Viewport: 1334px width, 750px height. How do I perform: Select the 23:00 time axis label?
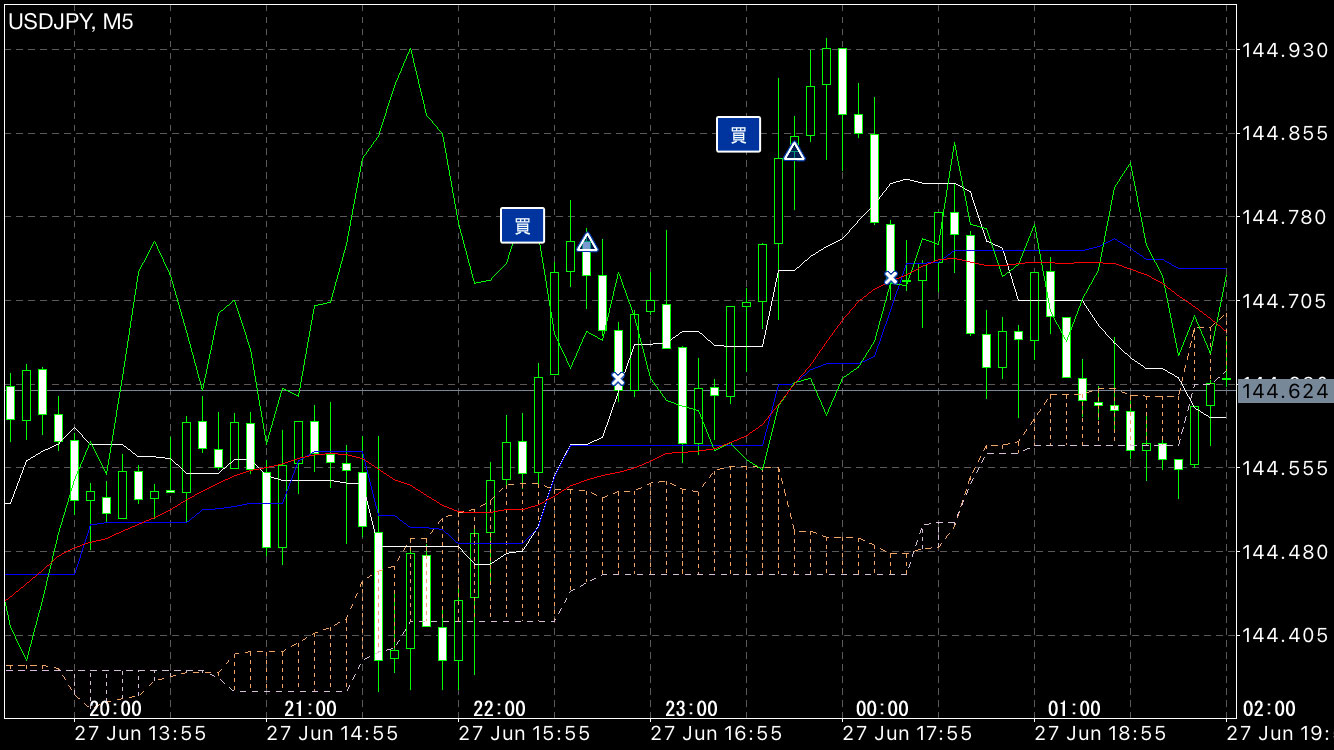(x=691, y=709)
